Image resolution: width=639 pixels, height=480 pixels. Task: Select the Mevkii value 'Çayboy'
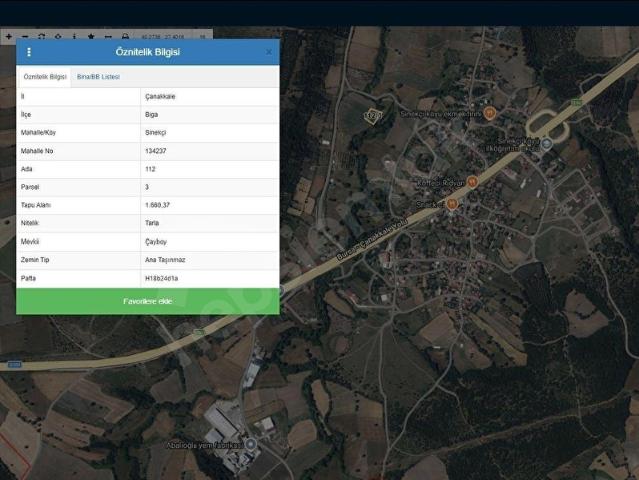pos(156,242)
